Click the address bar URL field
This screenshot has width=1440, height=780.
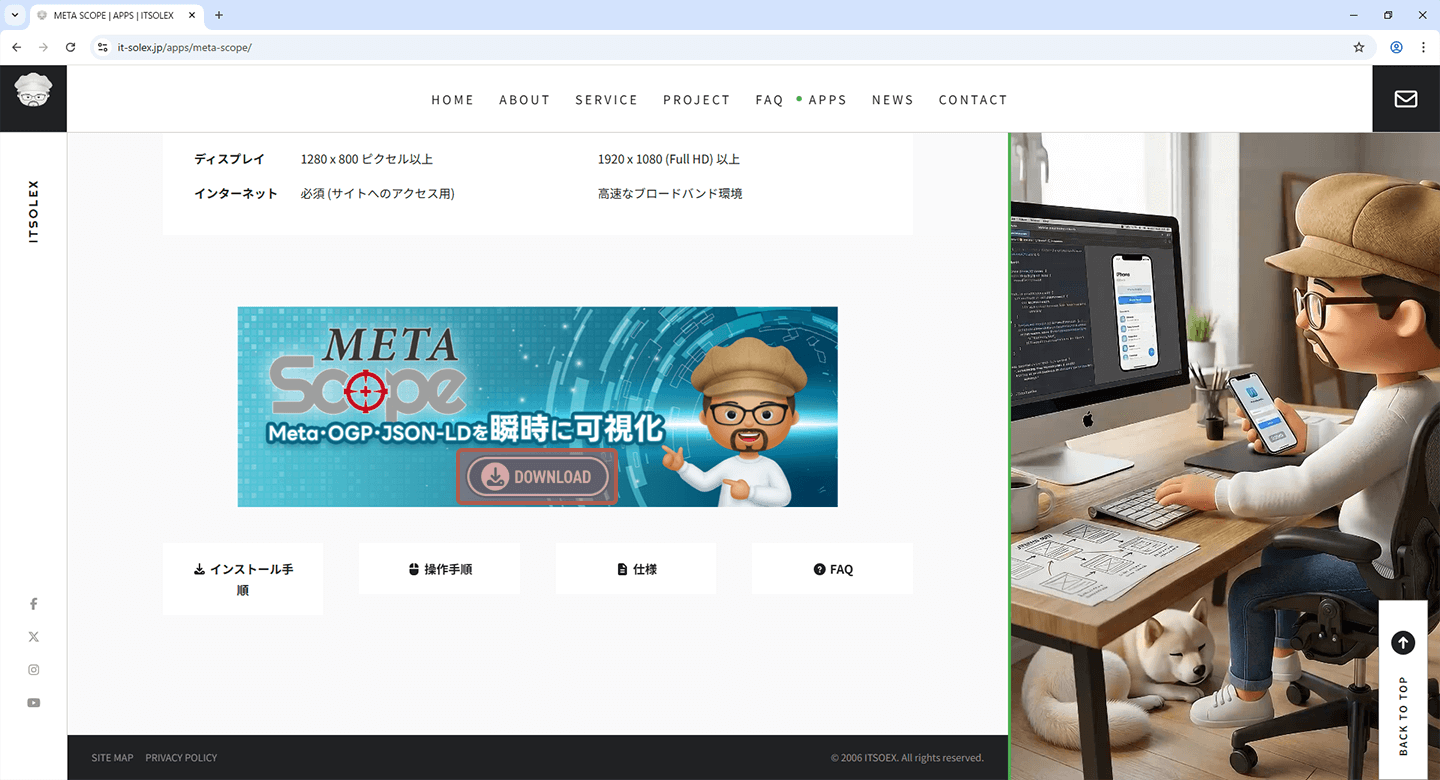click(700, 47)
